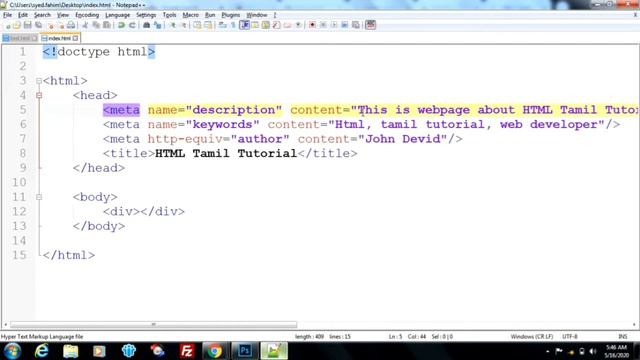This screenshot has width=640, height=360.
Task: Toggle synchronized vertical scrolling
Action: (x=198, y=25)
